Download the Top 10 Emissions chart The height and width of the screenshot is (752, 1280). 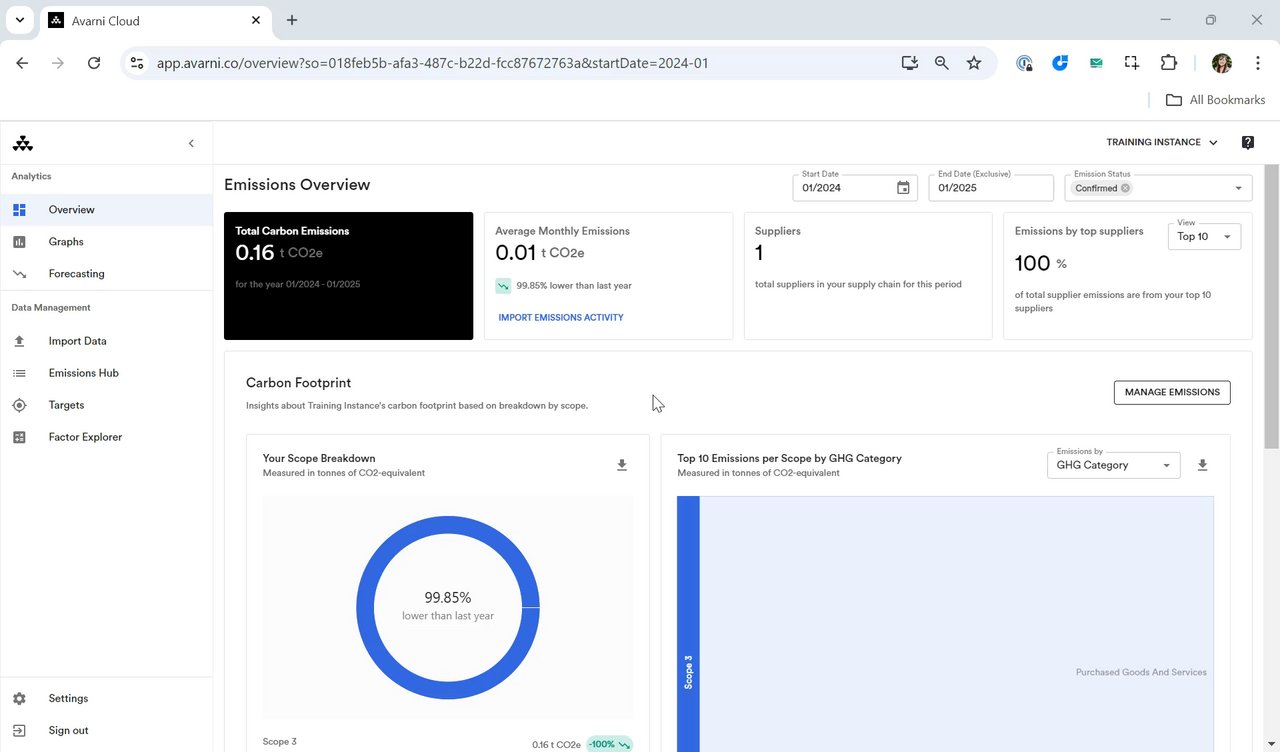(x=1203, y=465)
